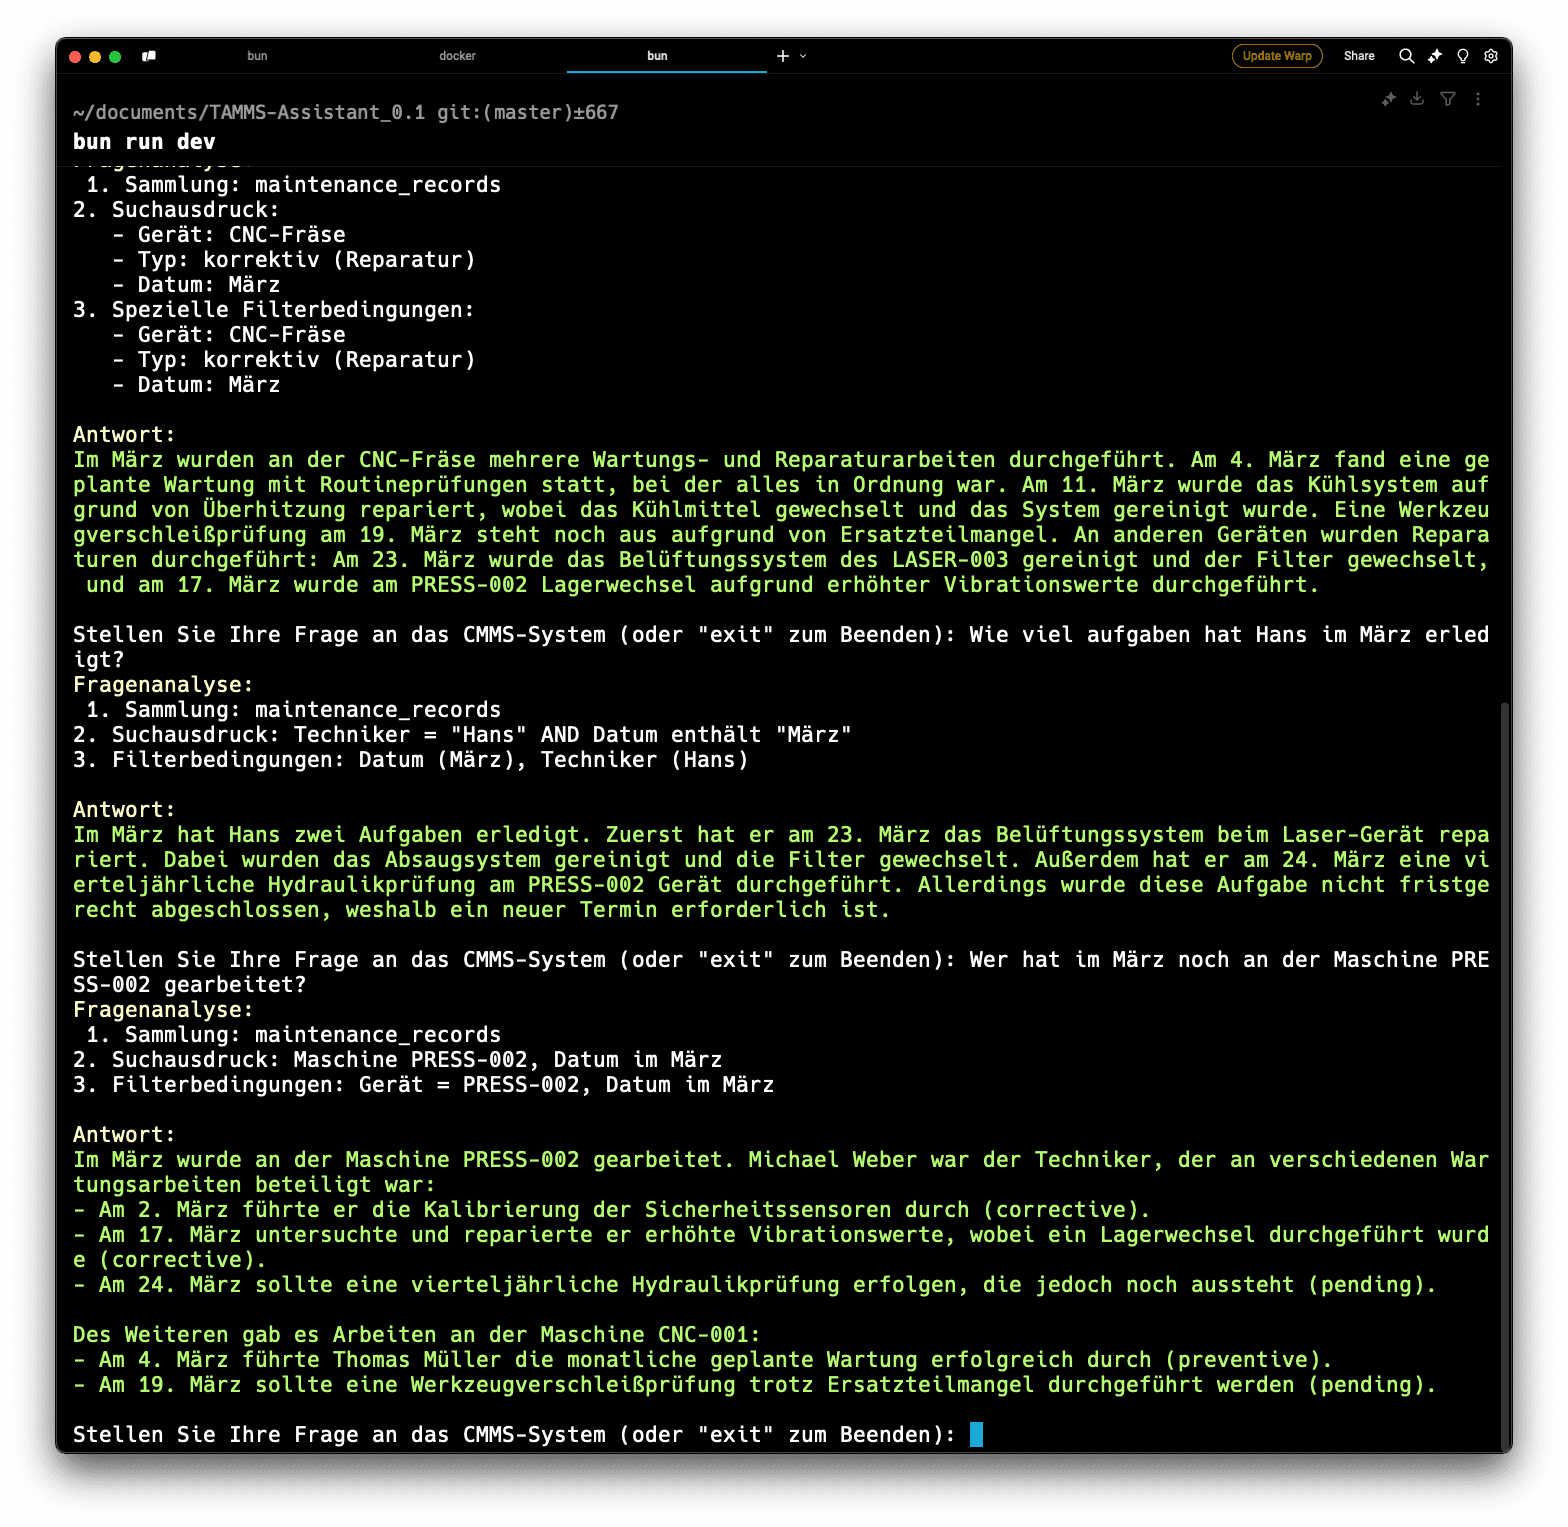Viewport: 1568px width, 1527px height.
Task: Click the block download/save output icon
Action: pyautogui.click(x=1417, y=99)
